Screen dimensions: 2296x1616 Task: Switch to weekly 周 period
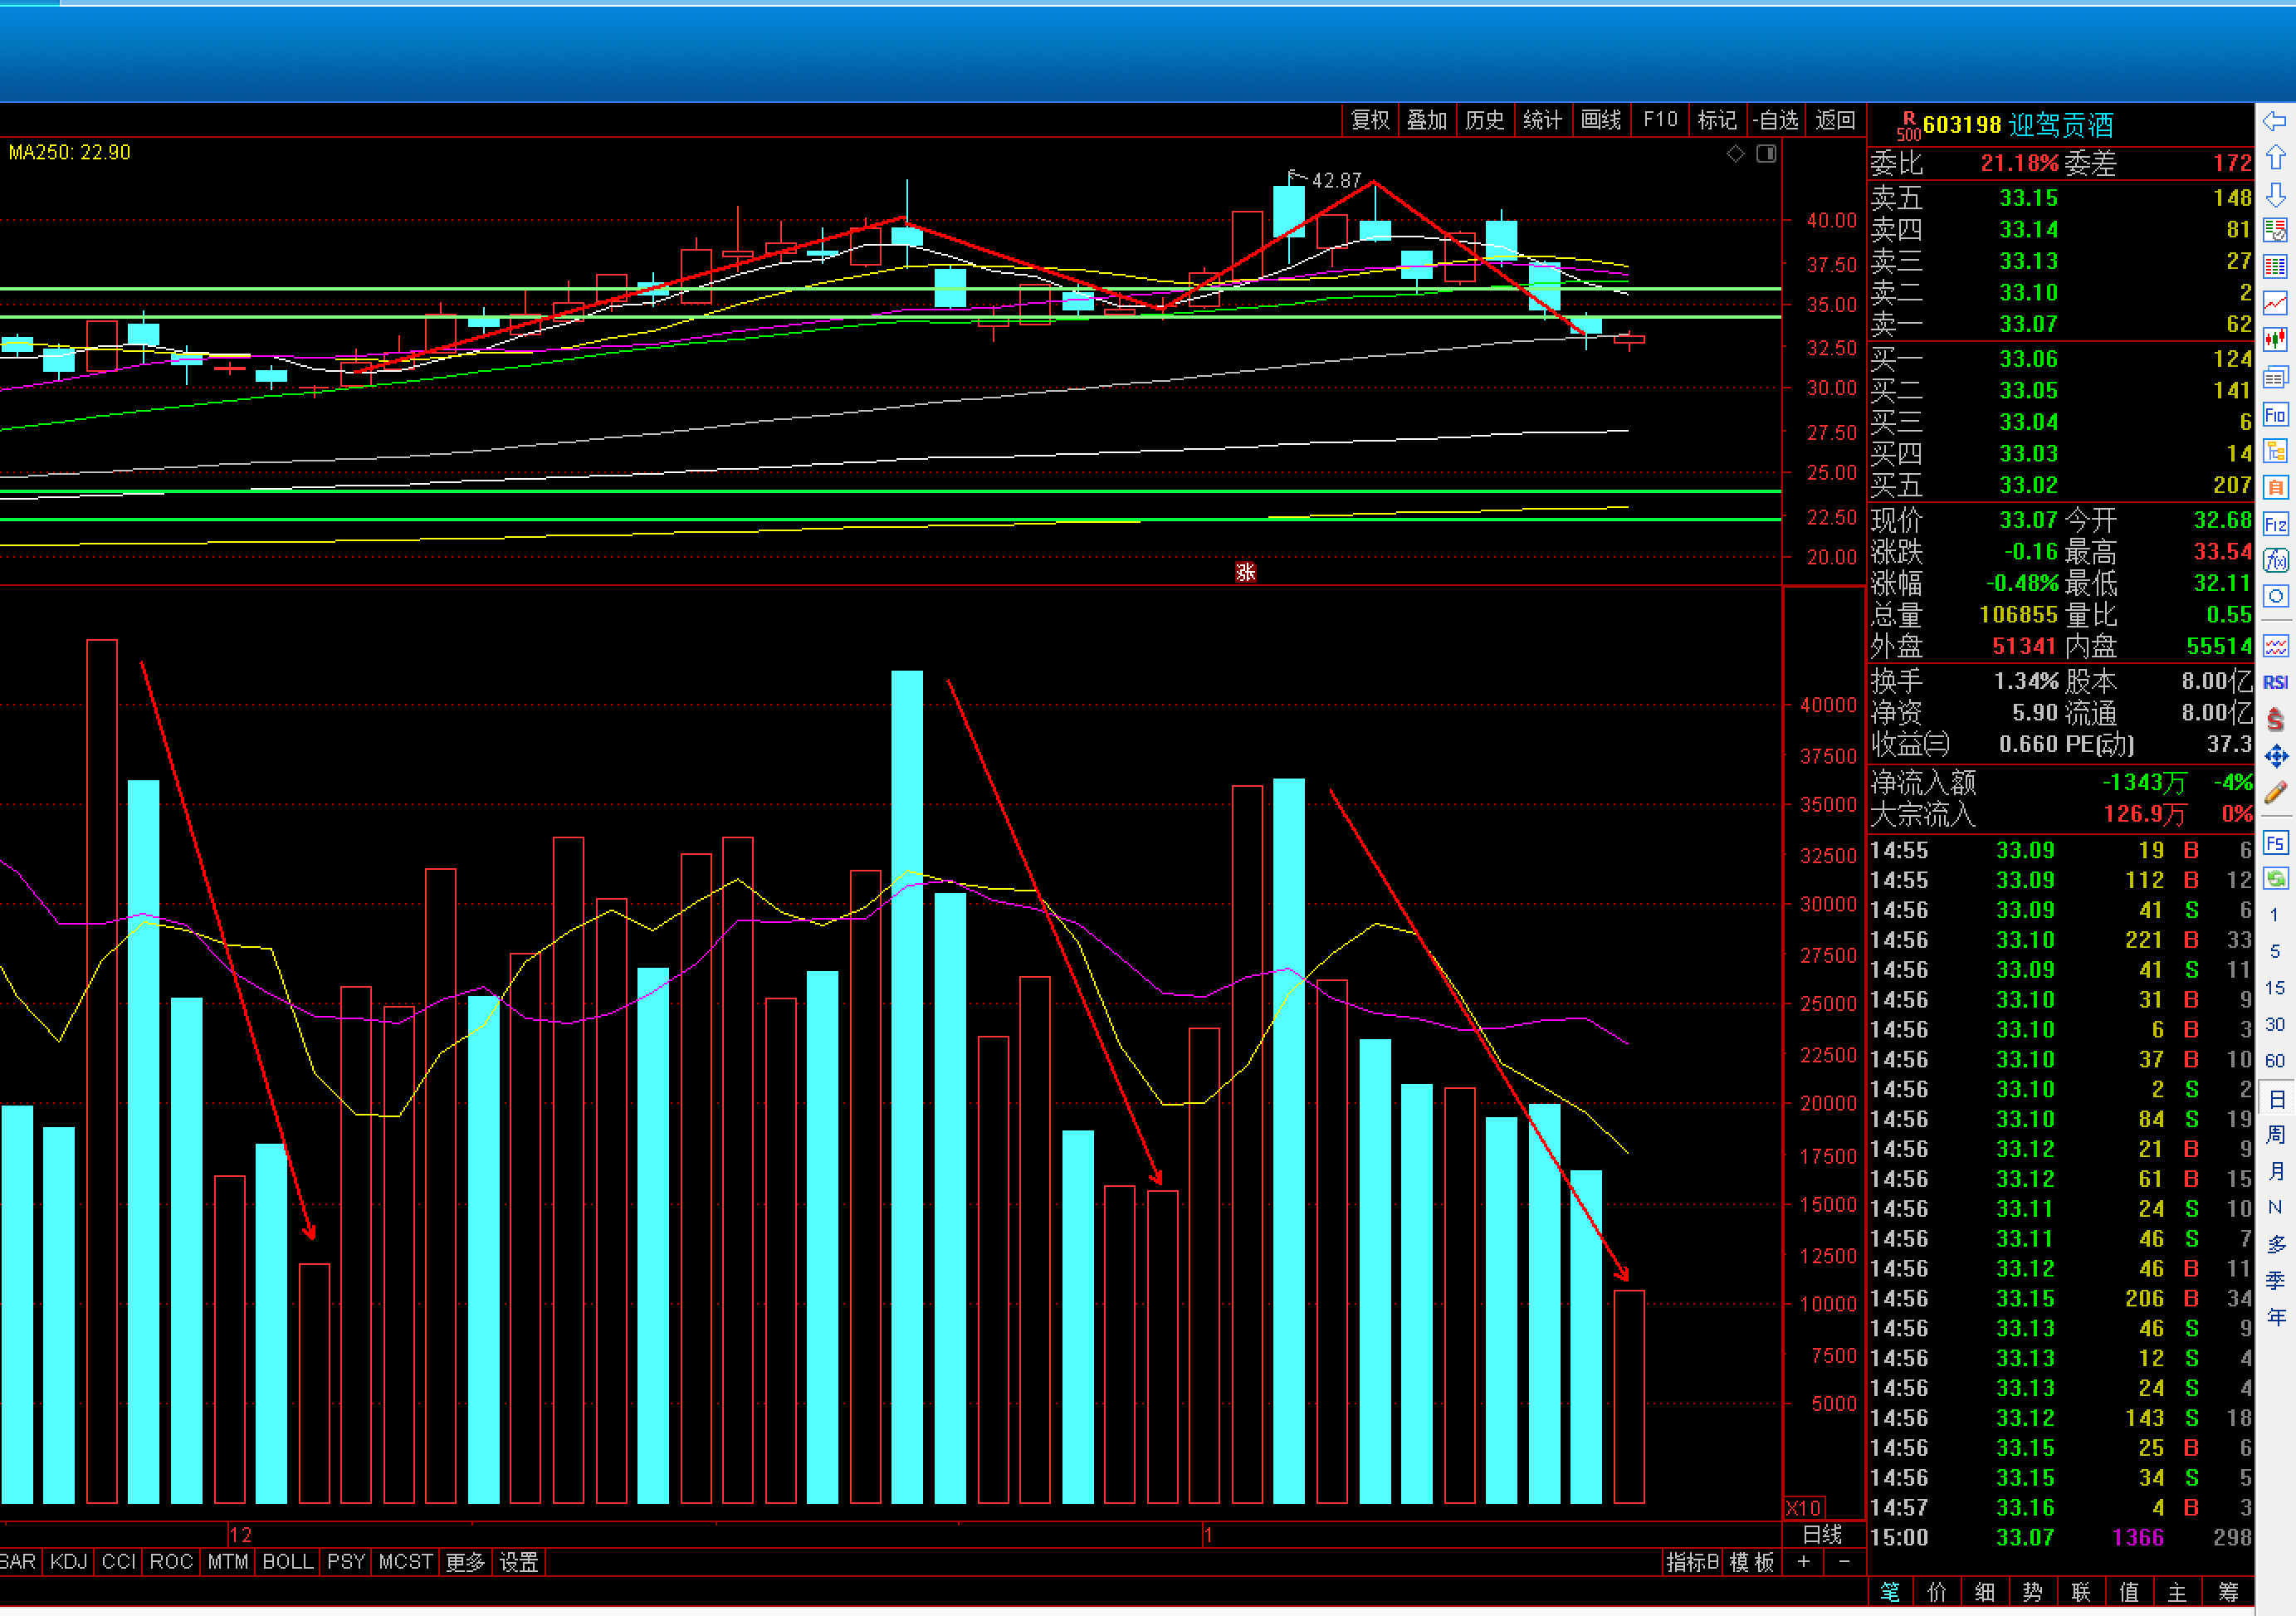coord(2275,1134)
